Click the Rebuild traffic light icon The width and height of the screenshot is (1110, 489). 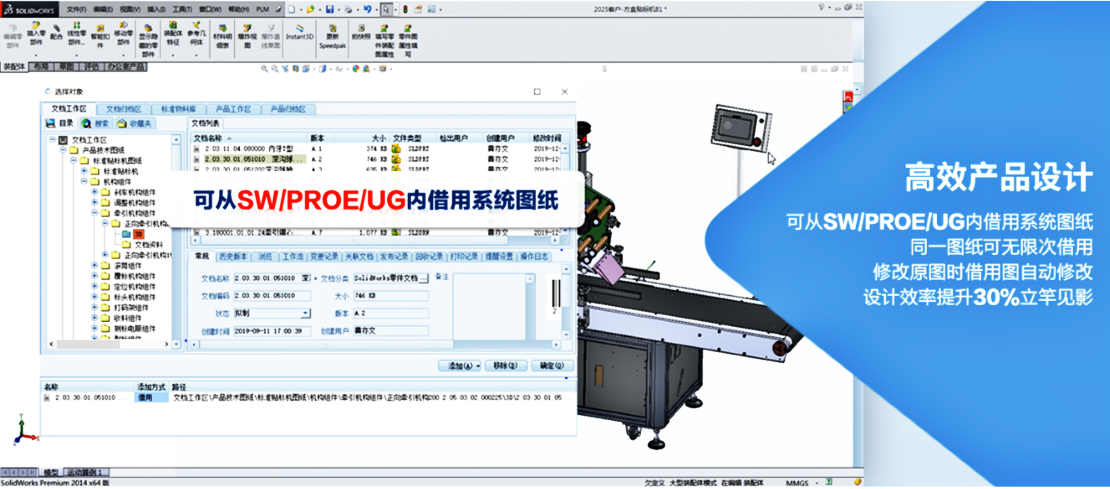(405, 9)
